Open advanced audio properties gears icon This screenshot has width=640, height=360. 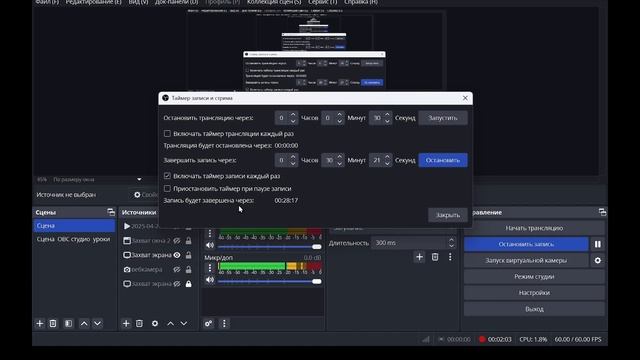pyautogui.click(x=208, y=323)
